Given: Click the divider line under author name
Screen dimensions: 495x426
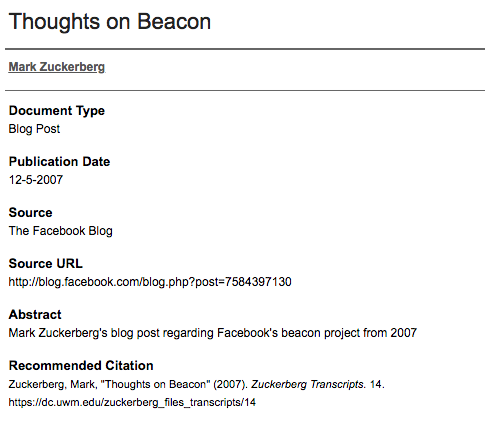Looking at the screenshot, I should point(245,90).
